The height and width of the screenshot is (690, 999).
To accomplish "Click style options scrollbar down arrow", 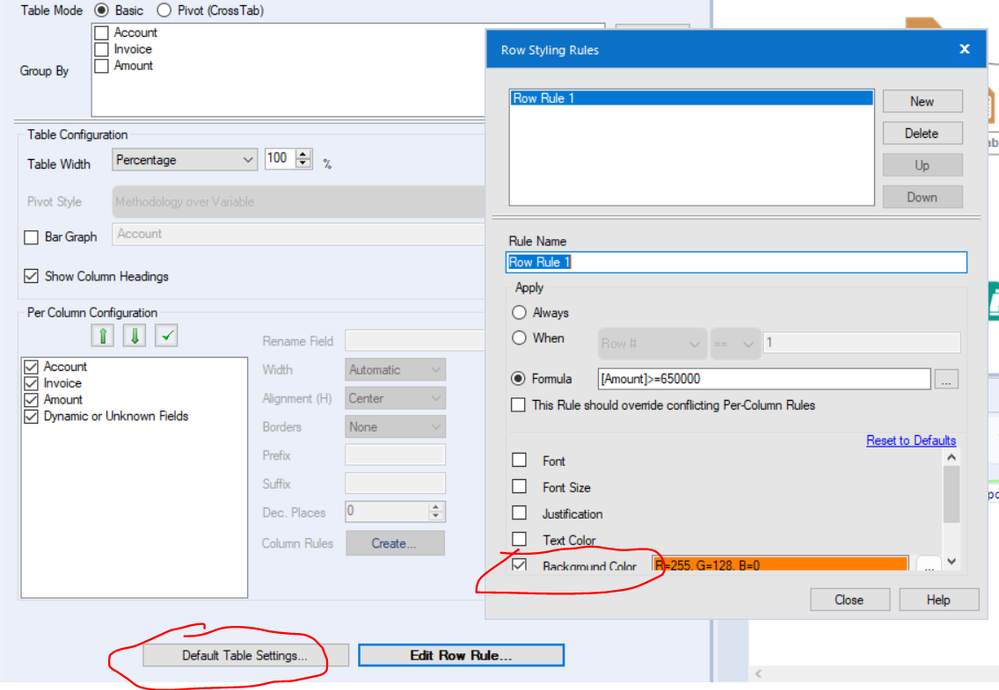I will [951, 561].
